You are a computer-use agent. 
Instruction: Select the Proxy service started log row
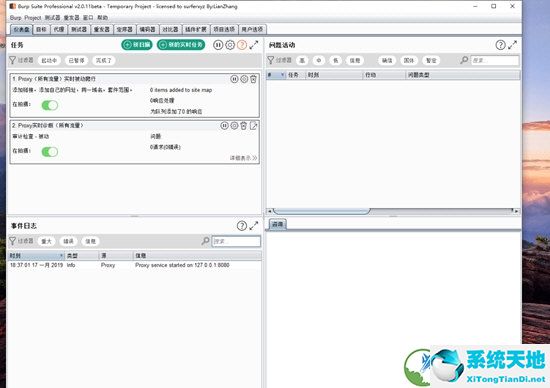pyautogui.click(x=135, y=265)
